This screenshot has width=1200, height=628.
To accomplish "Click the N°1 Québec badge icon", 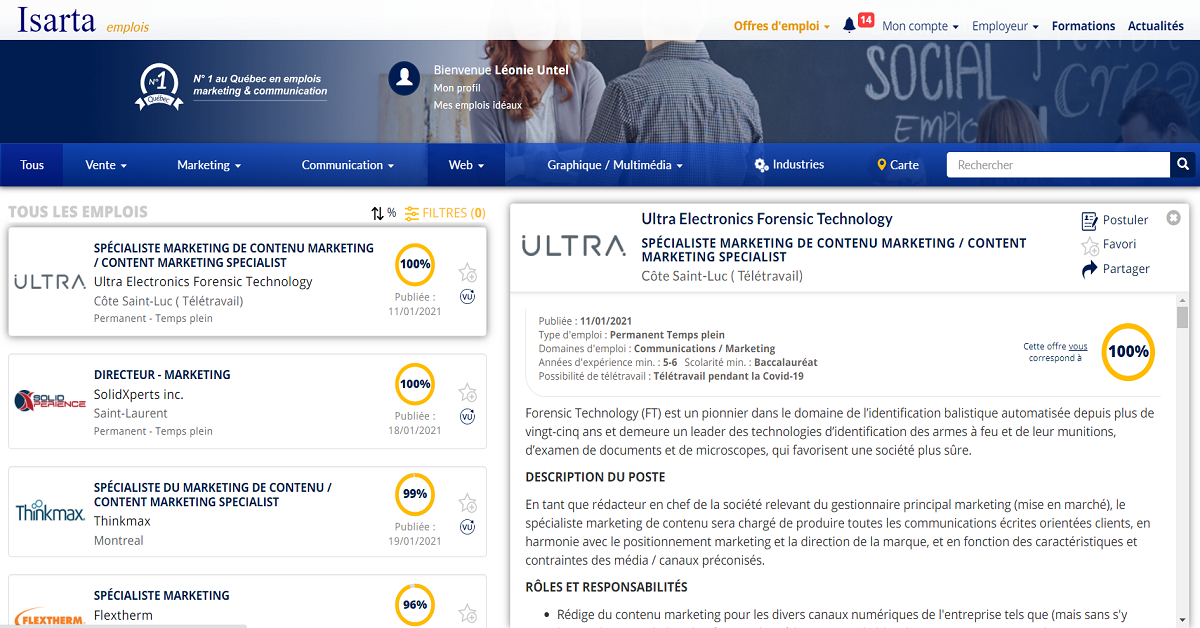I will pos(159,87).
